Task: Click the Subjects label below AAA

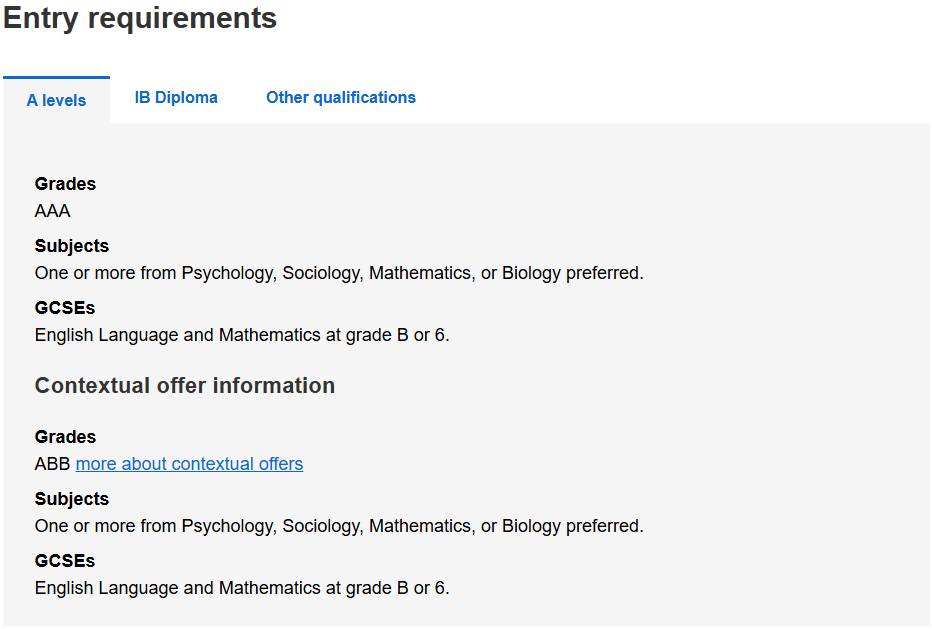Action: pyautogui.click(x=71, y=246)
